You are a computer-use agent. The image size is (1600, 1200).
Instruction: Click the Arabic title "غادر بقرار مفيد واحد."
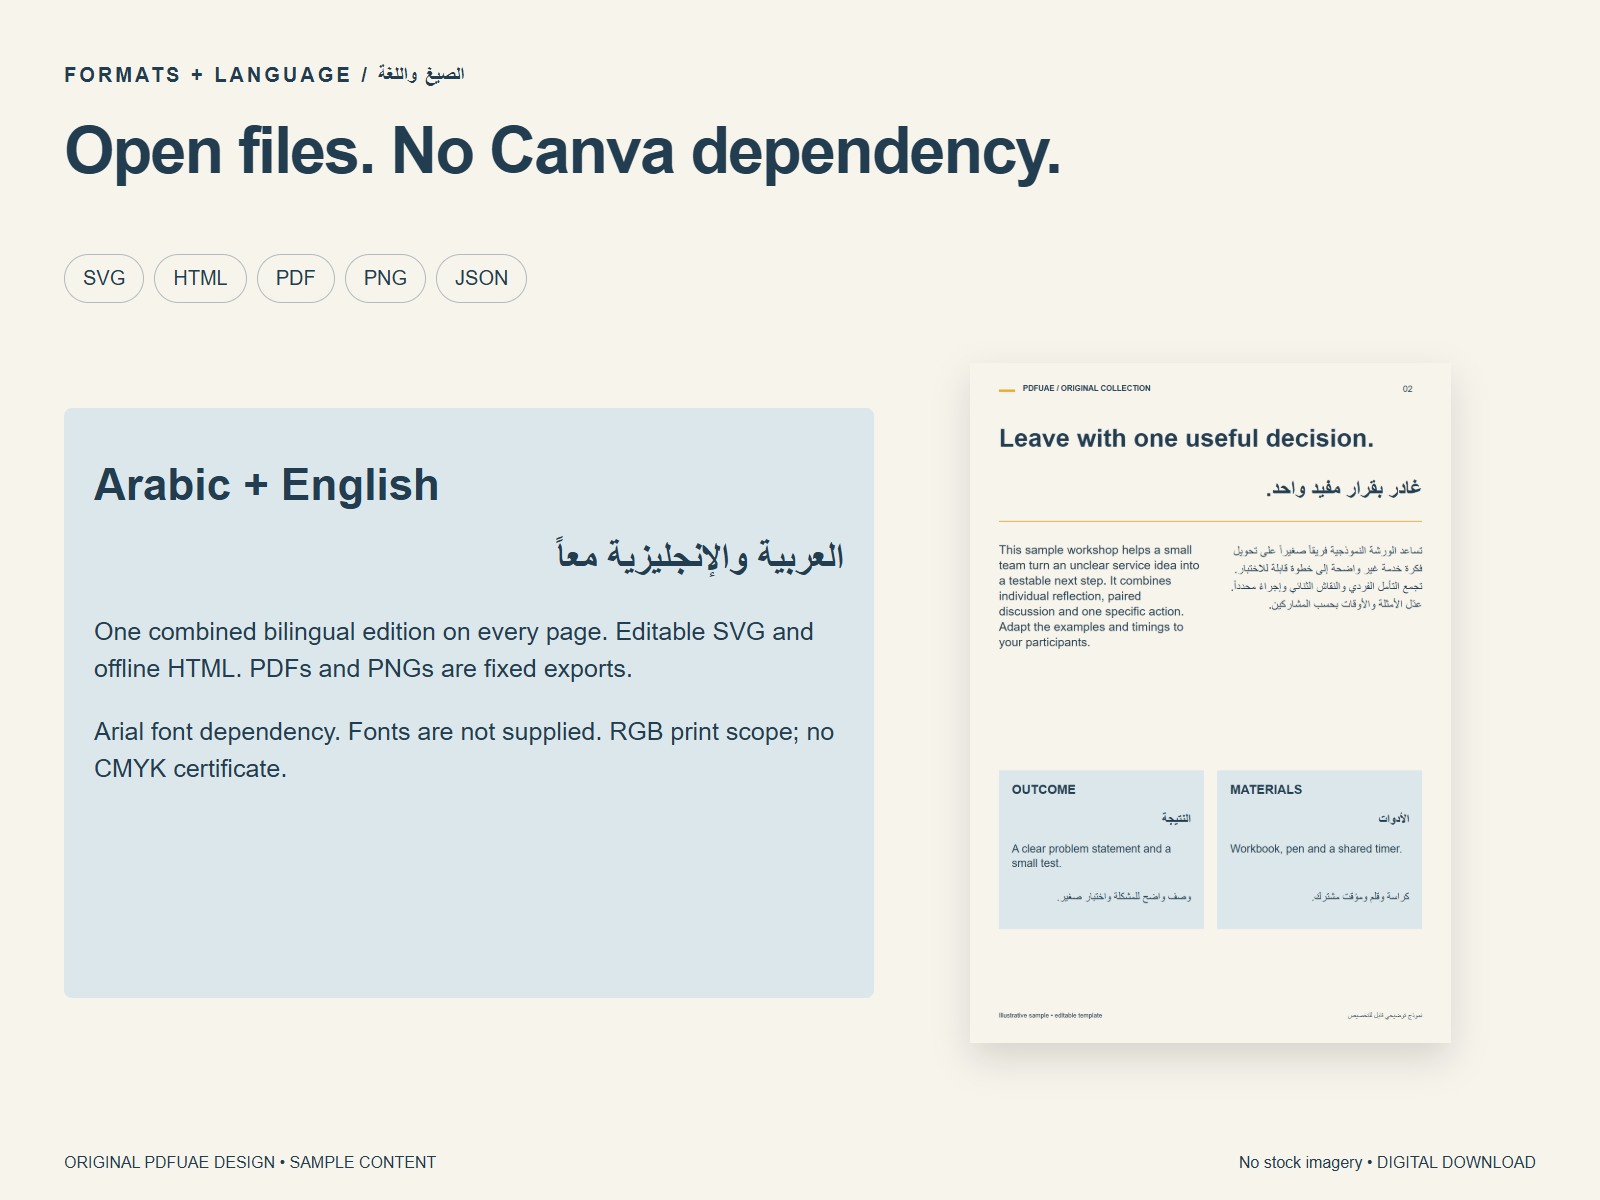click(1343, 488)
